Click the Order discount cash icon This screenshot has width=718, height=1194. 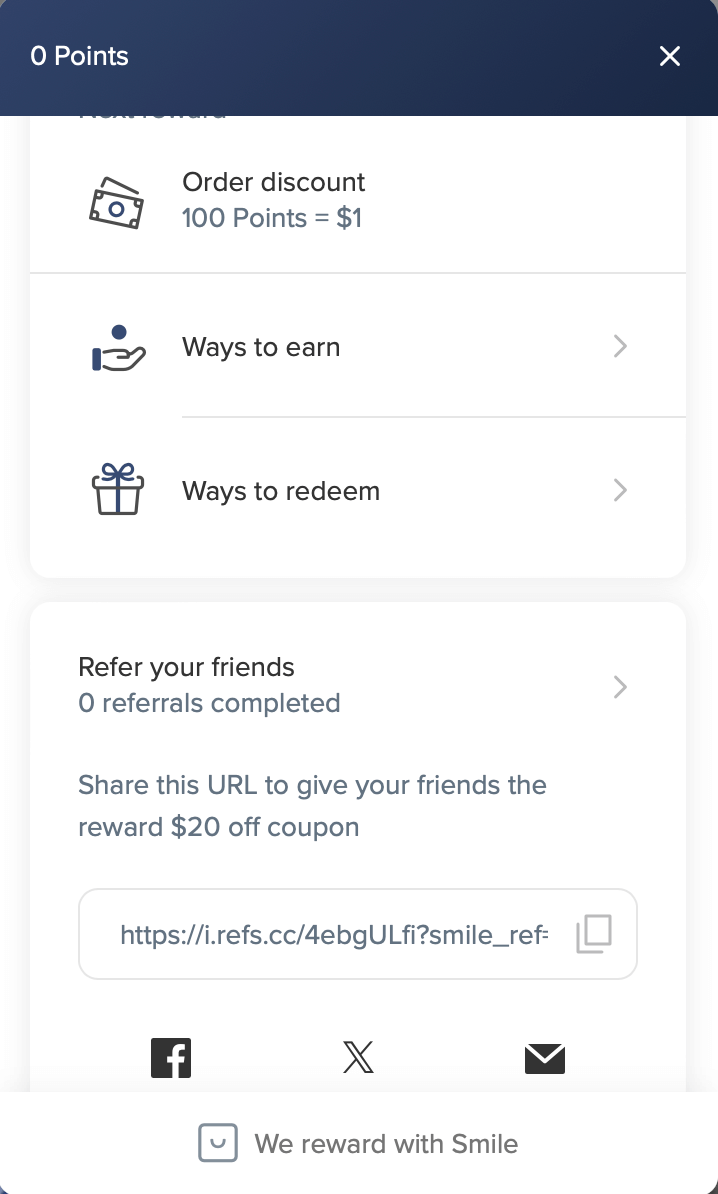(x=117, y=202)
